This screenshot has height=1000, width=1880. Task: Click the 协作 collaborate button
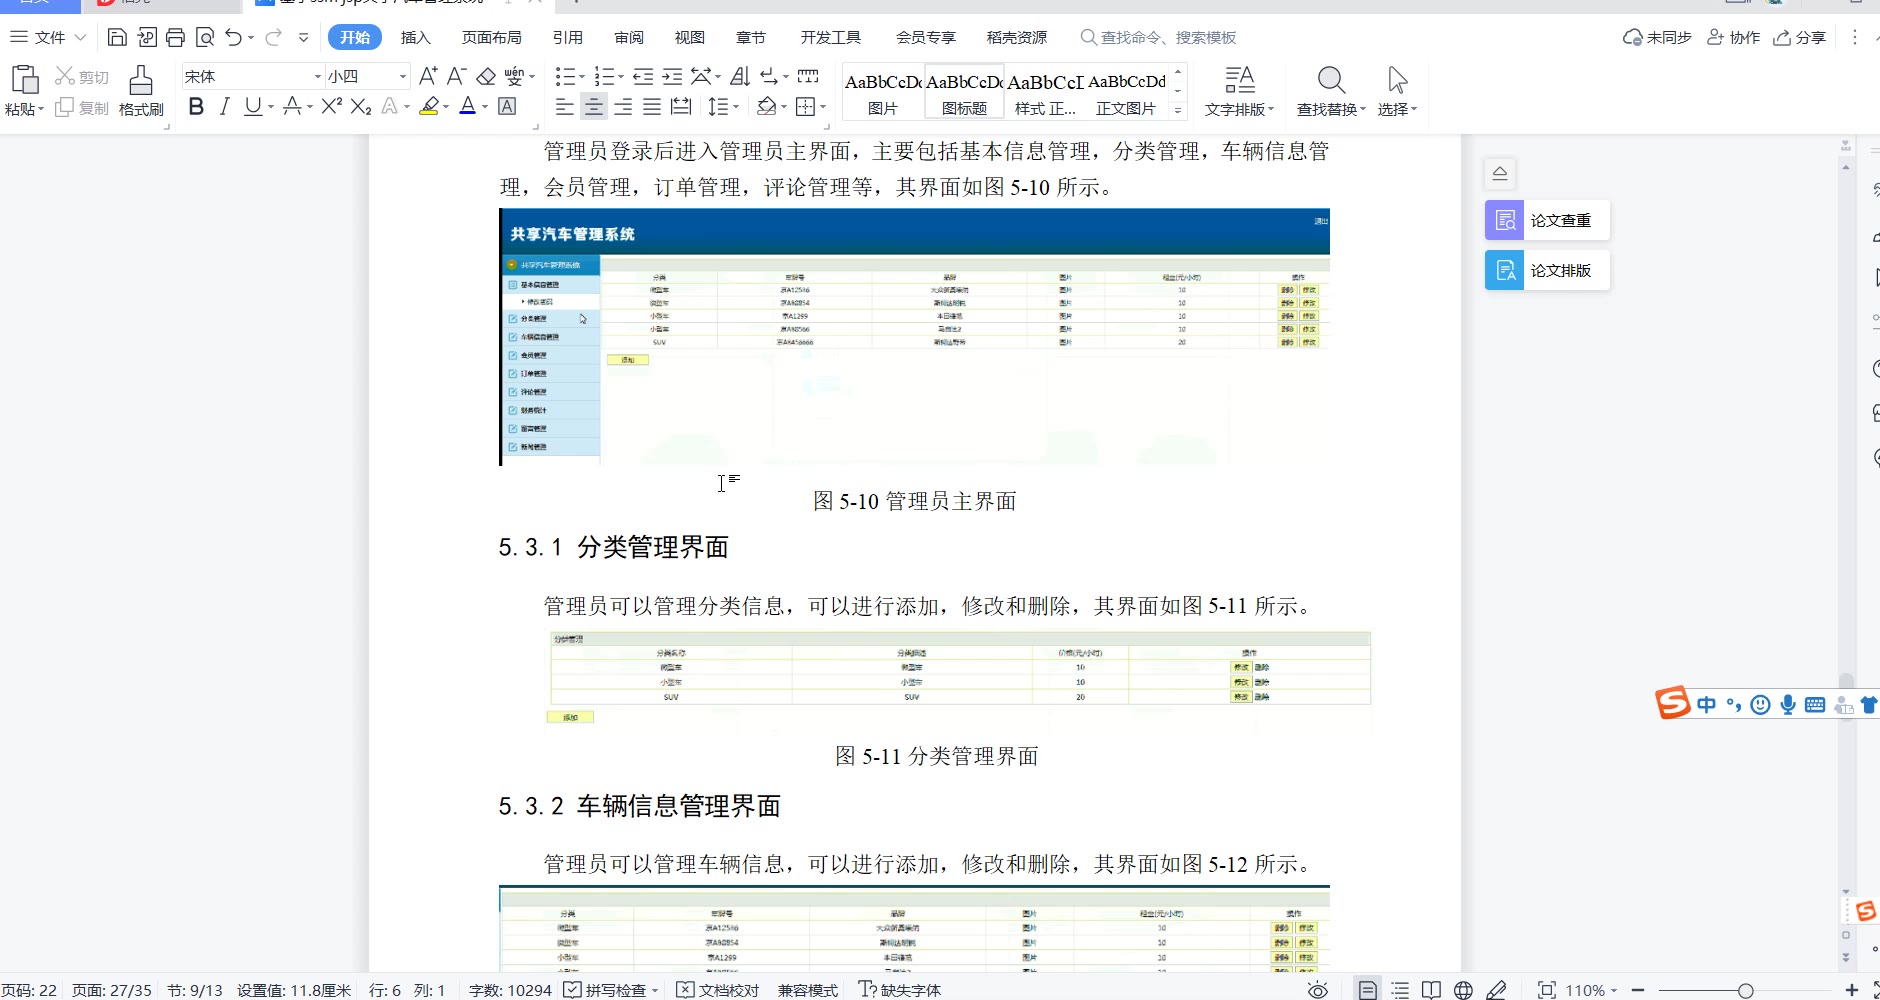pyautogui.click(x=1733, y=37)
